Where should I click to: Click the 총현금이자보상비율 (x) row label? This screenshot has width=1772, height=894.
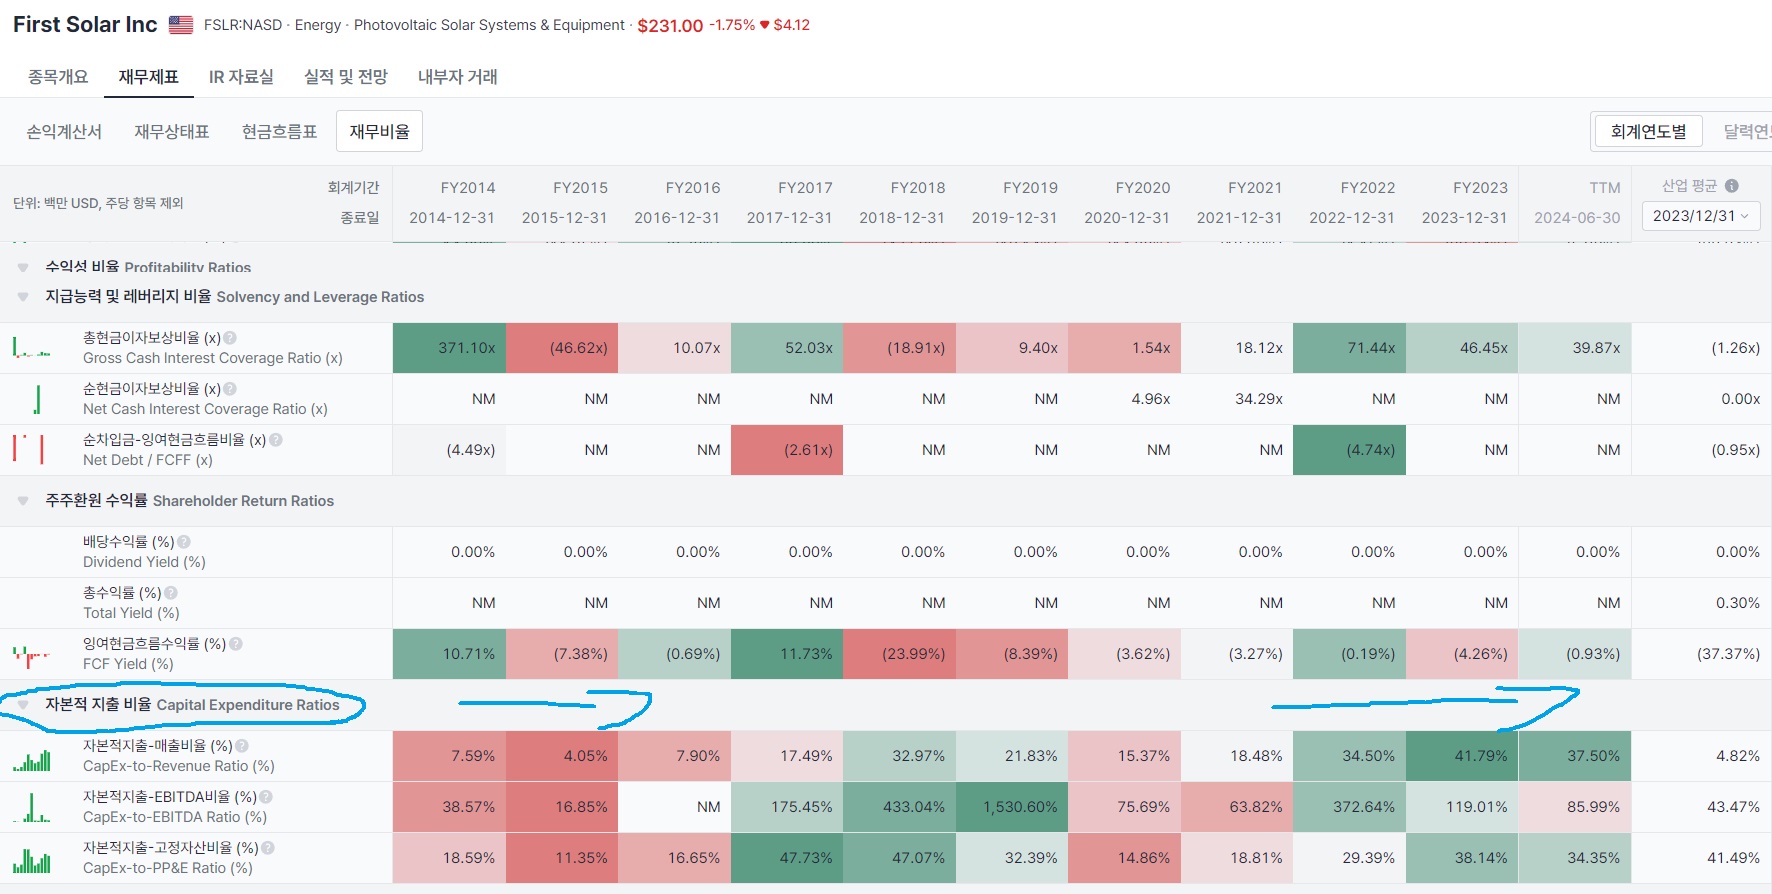coord(152,338)
